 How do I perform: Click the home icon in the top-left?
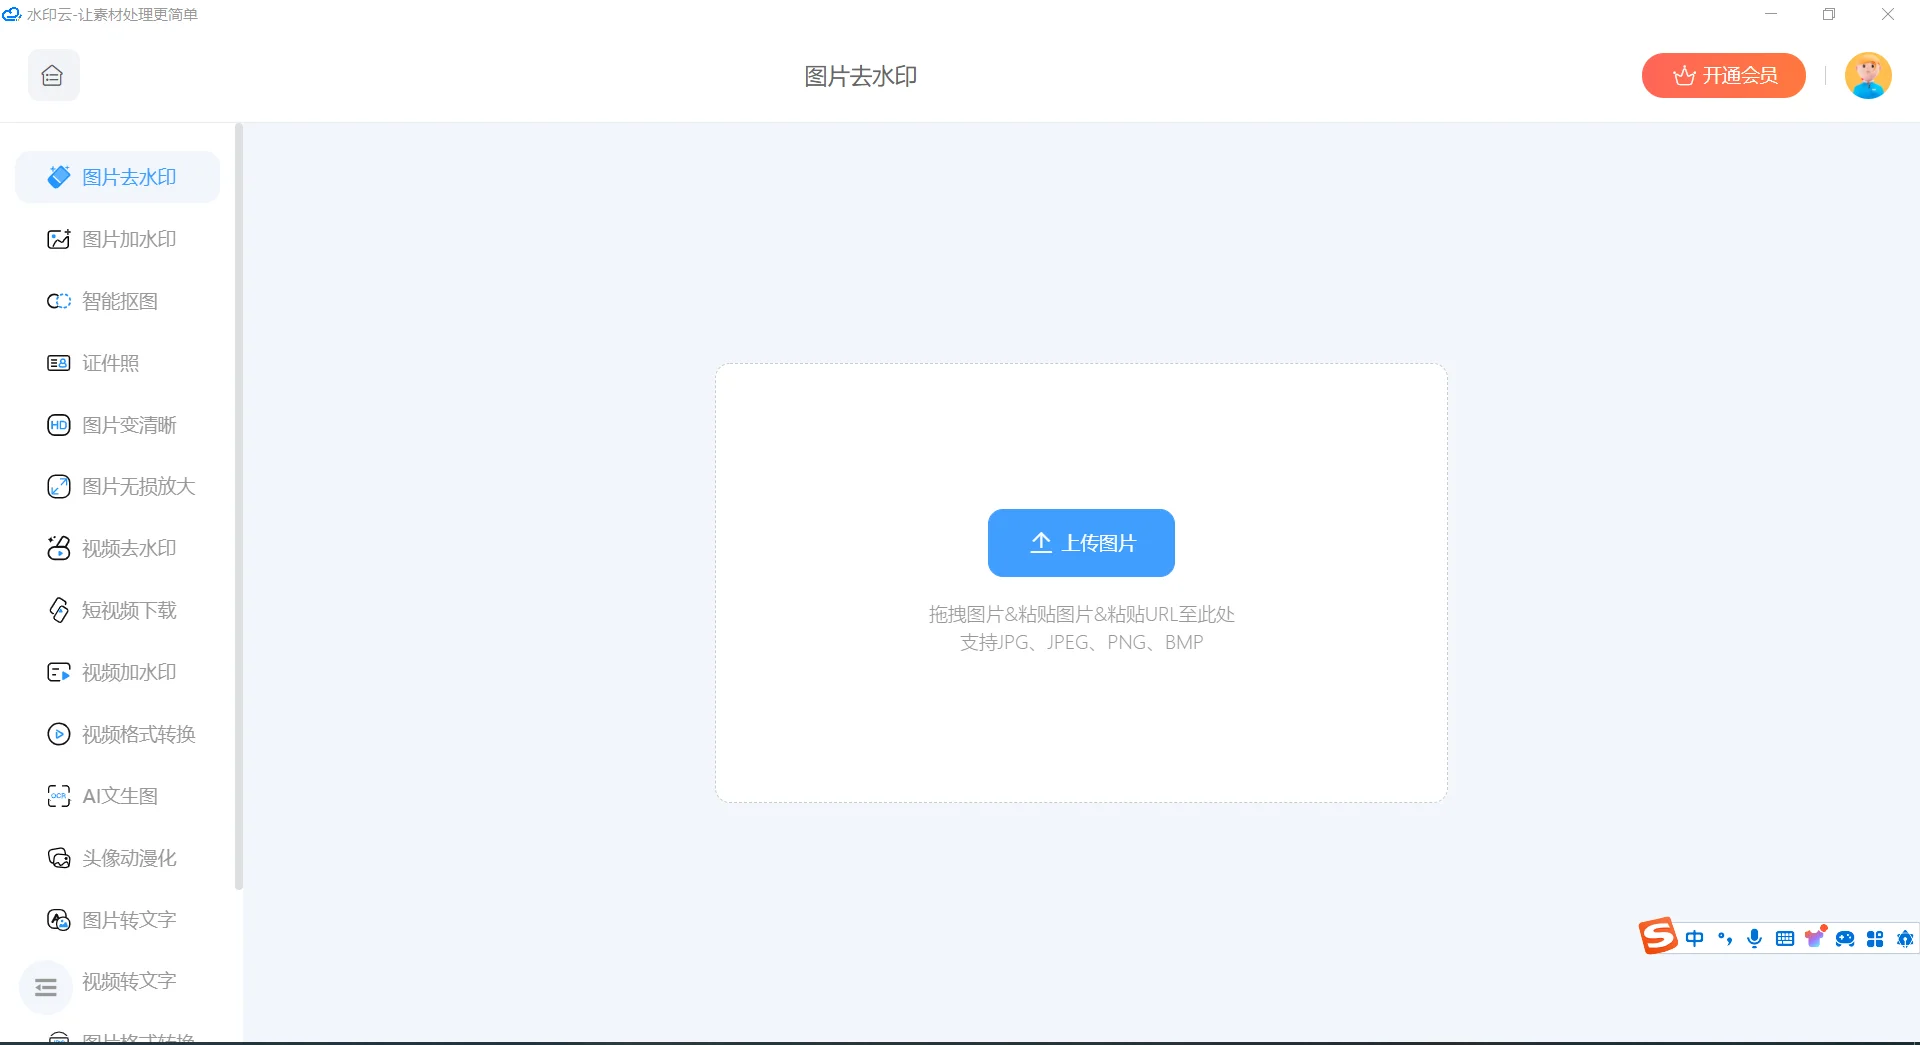click(52, 75)
